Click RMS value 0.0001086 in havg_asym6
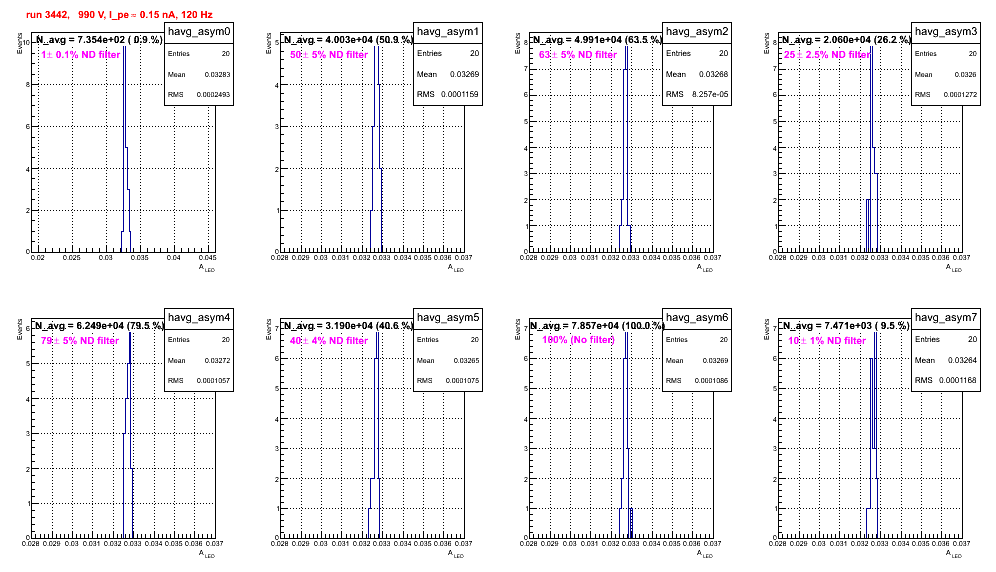The height and width of the screenshot is (572, 996). (x=711, y=381)
